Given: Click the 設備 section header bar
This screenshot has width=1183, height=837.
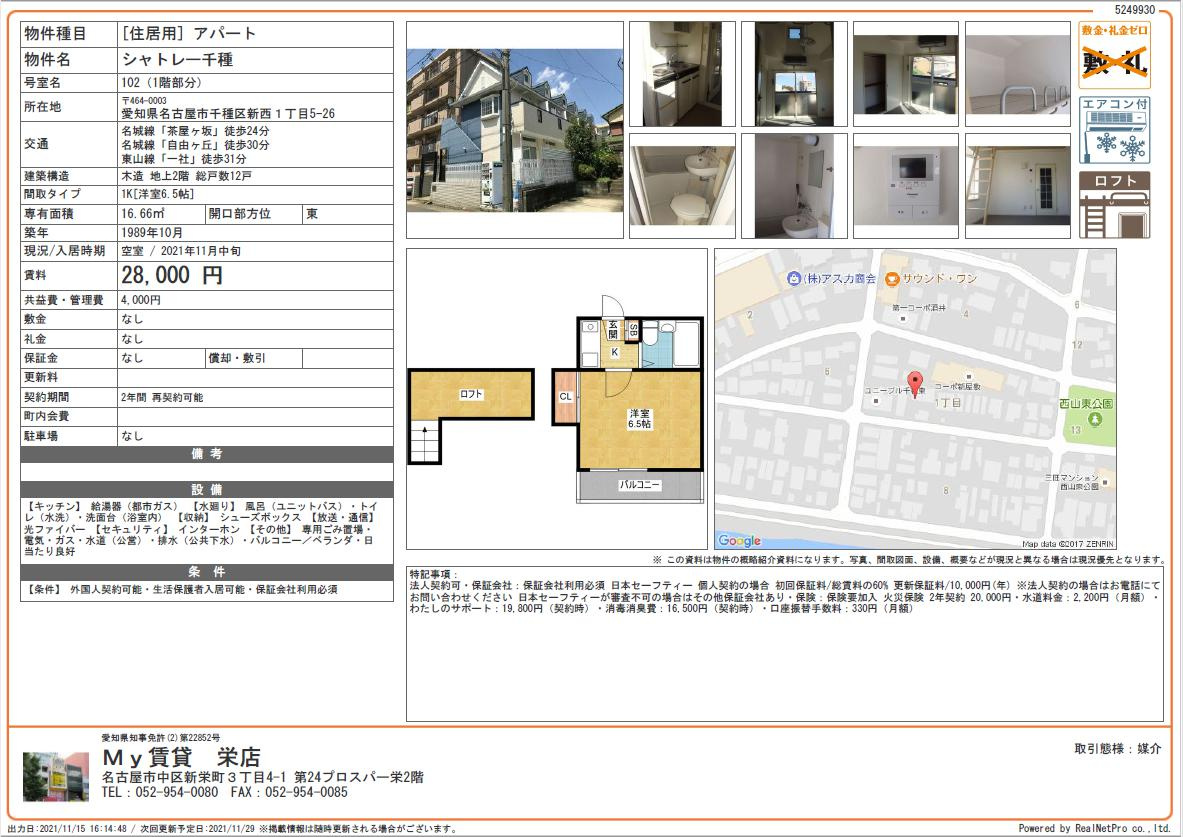Looking at the screenshot, I should (x=207, y=489).
